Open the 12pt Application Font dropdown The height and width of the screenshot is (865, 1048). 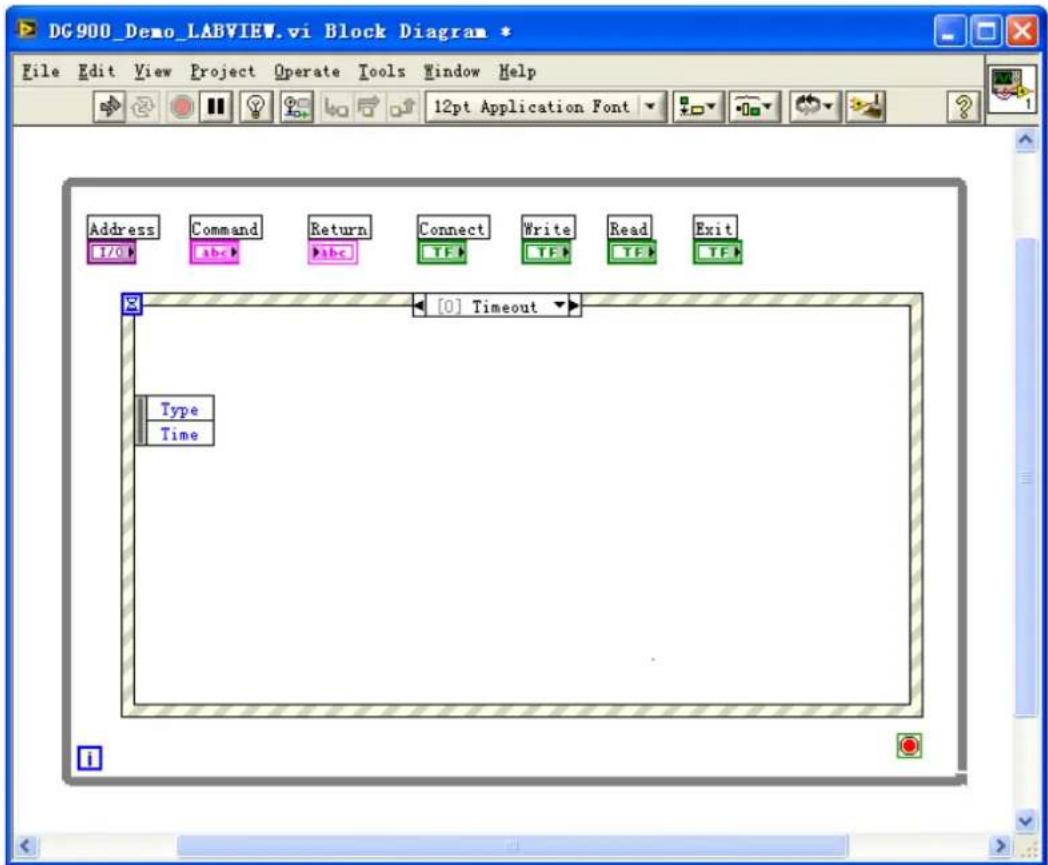tap(545, 107)
